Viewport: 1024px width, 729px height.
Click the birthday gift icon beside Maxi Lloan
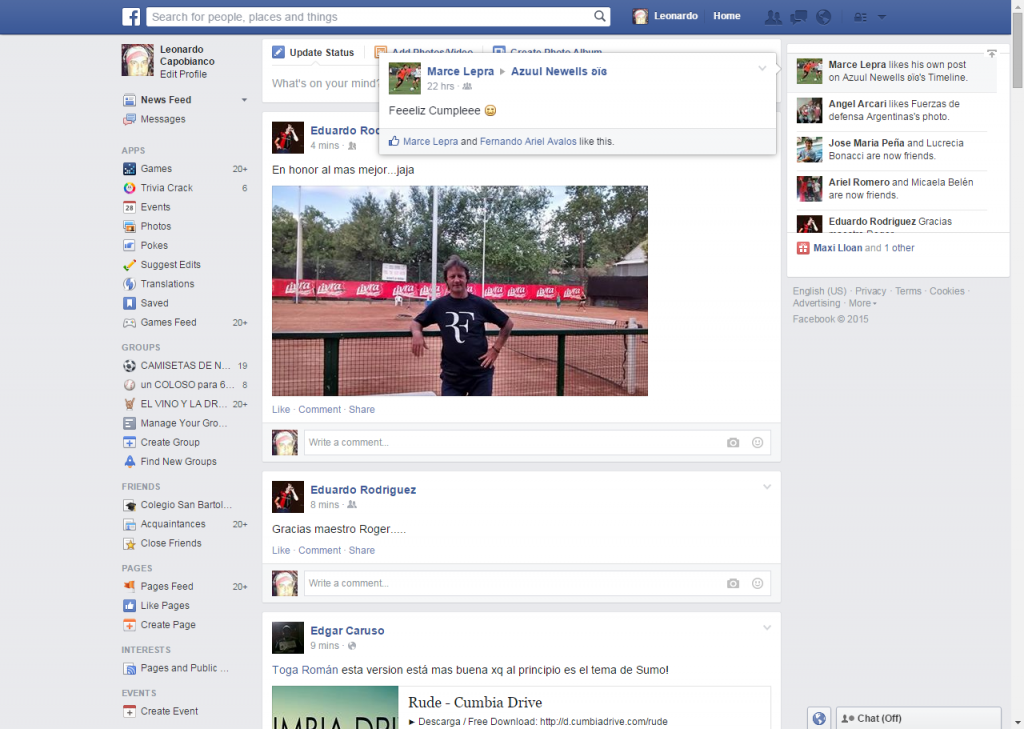tap(803, 248)
